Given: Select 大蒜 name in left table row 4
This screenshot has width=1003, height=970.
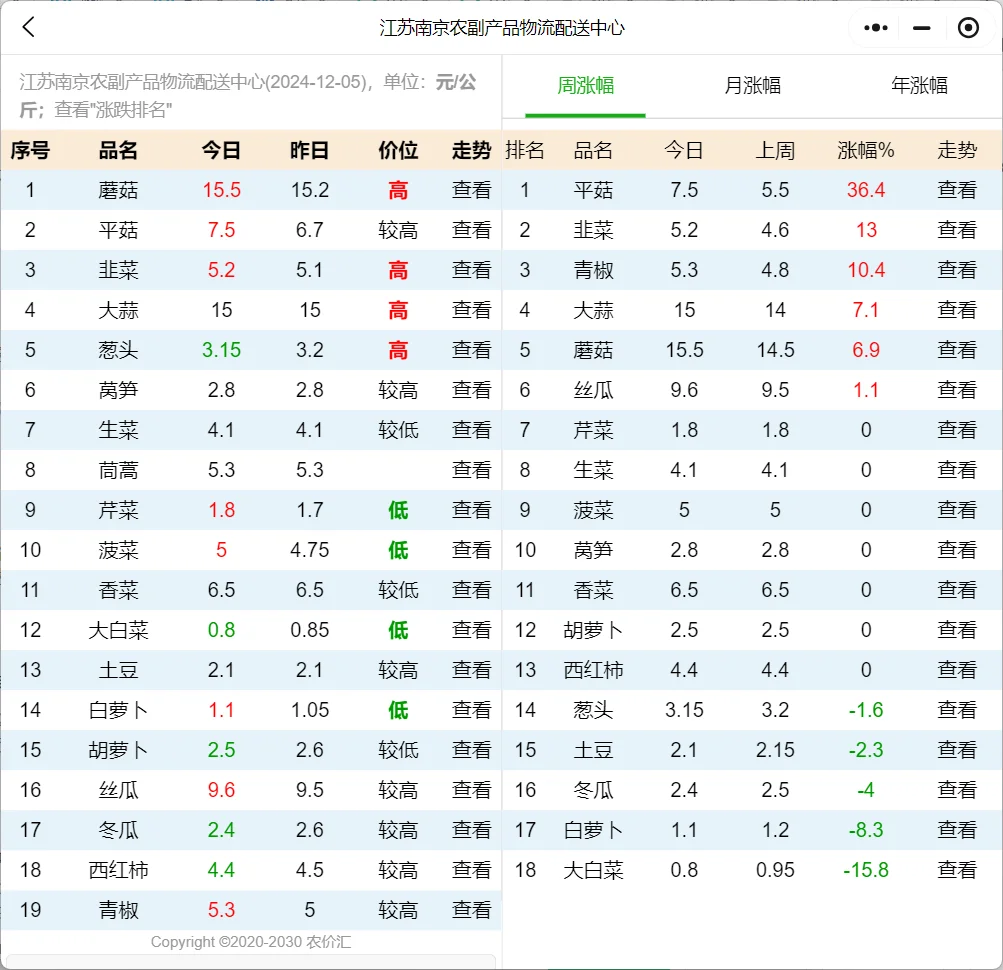Looking at the screenshot, I should pyautogui.click(x=118, y=310).
